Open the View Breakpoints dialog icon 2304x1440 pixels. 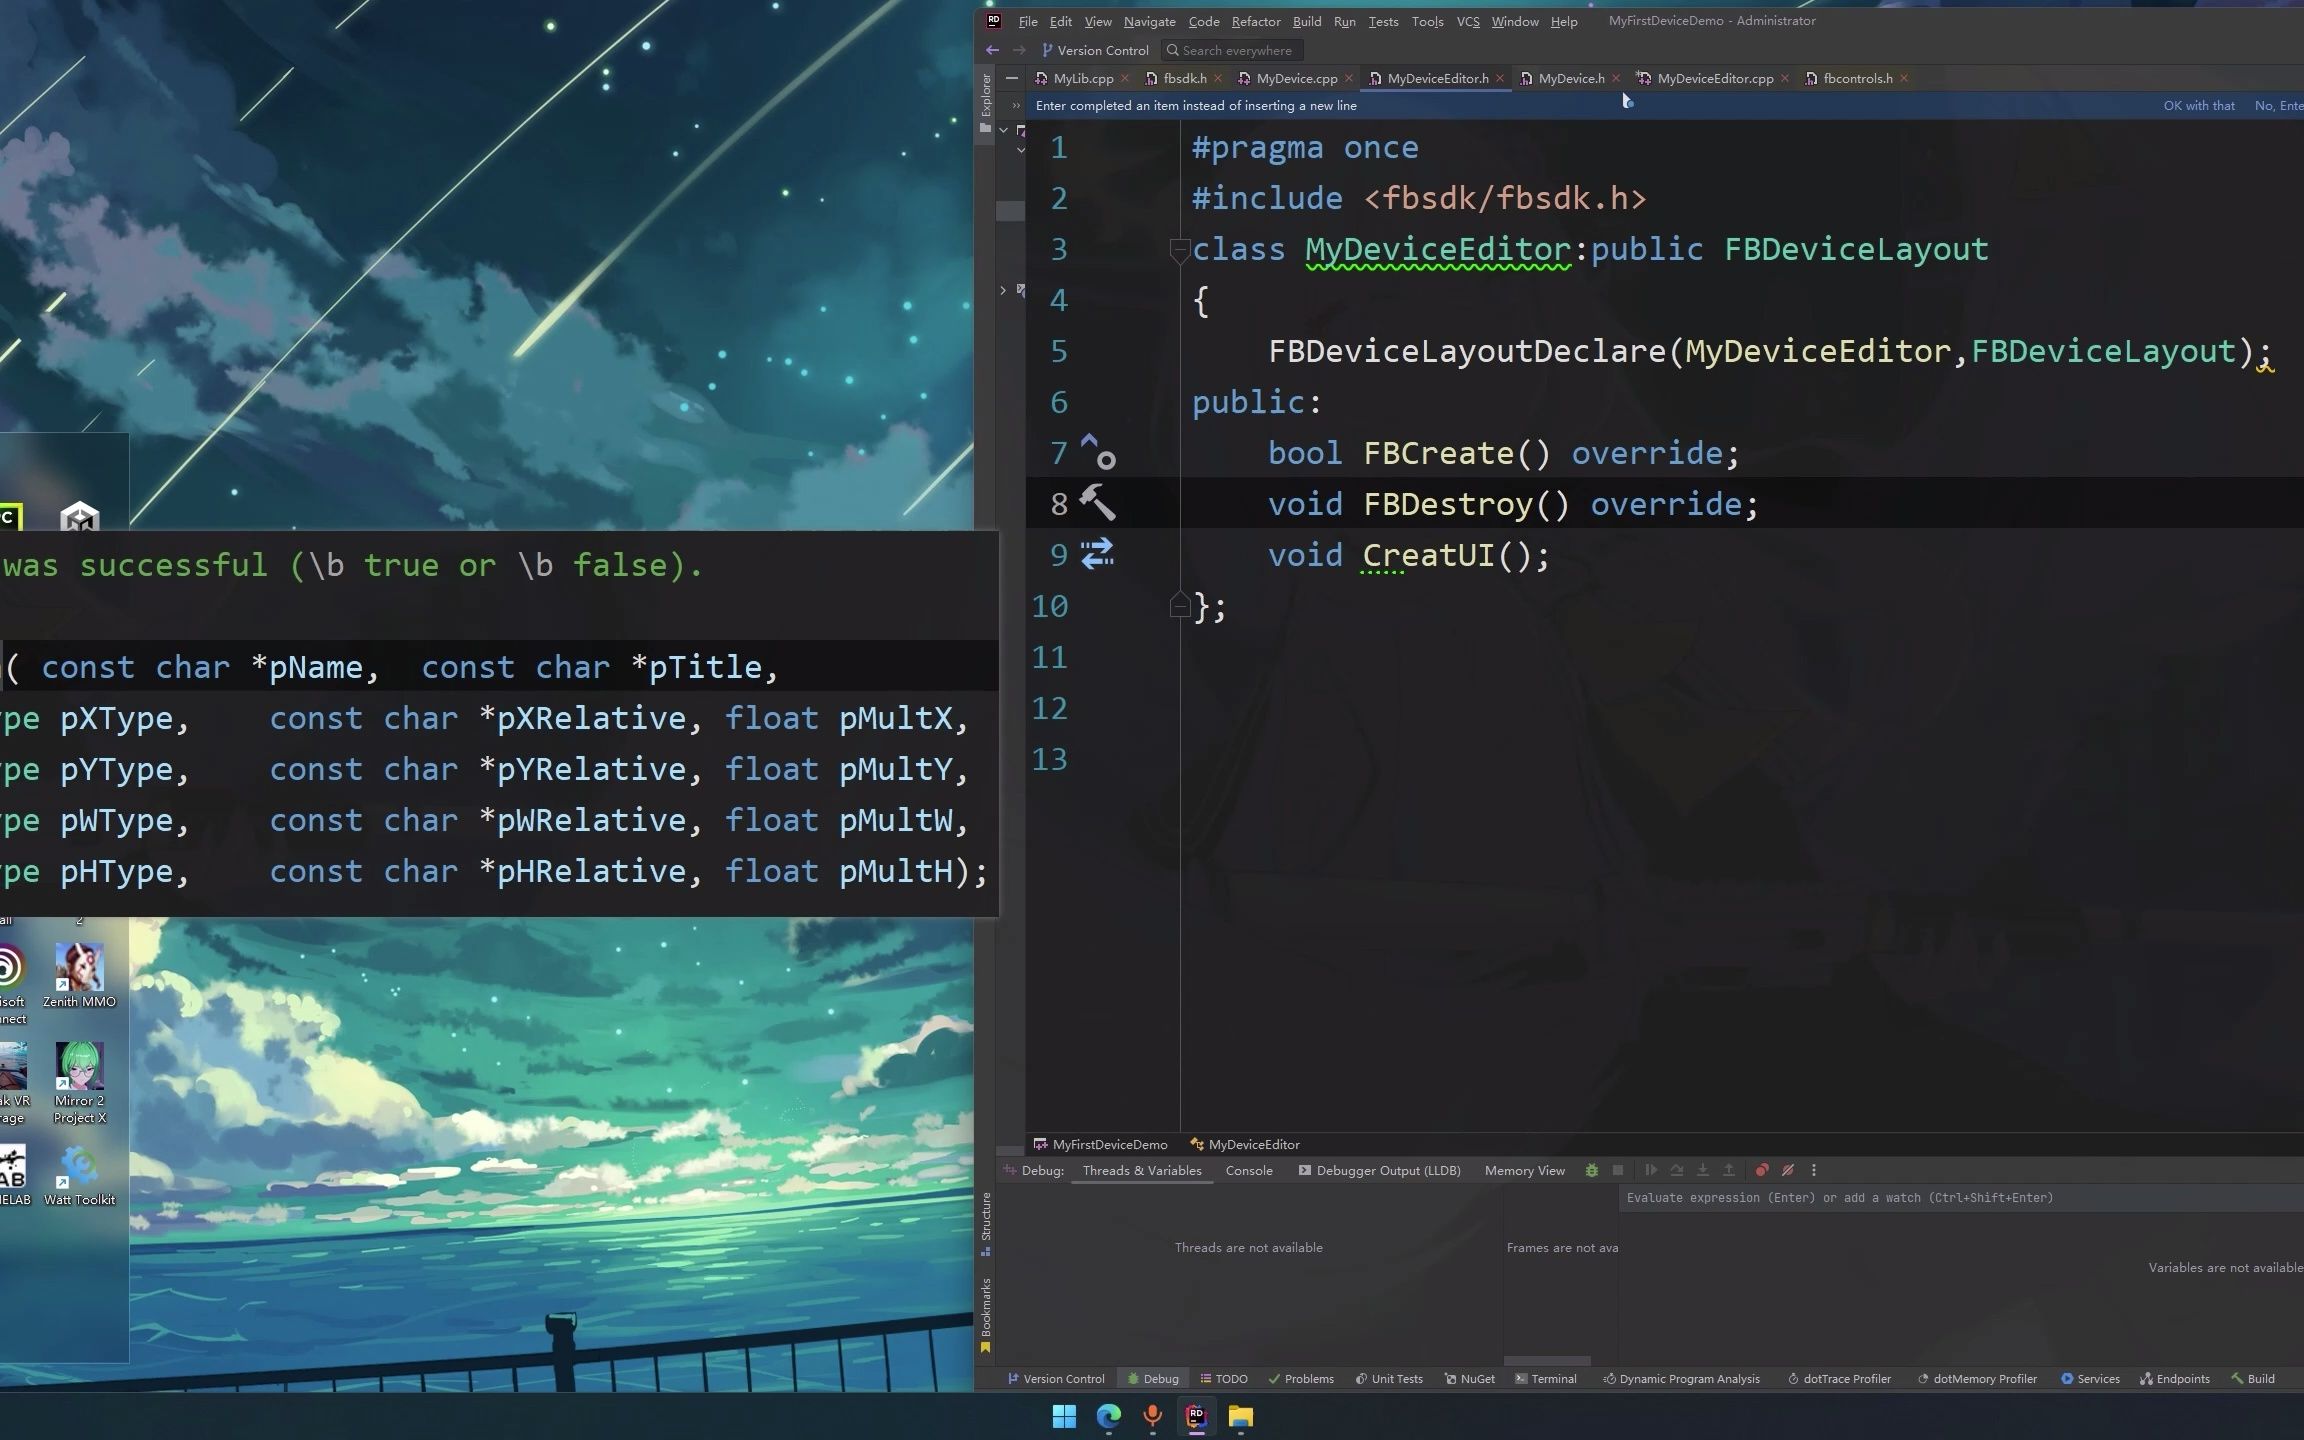tap(1762, 1170)
